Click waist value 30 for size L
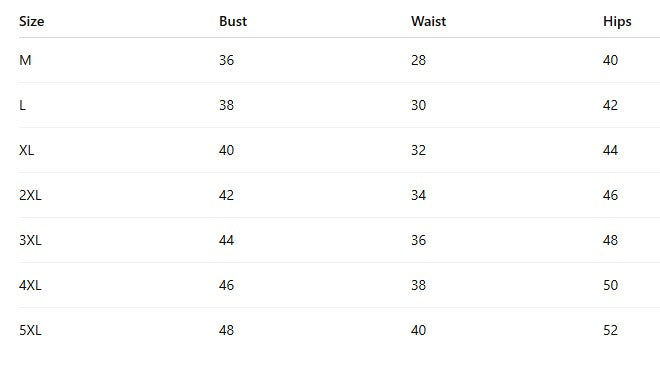This screenshot has width=660, height=372. click(418, 105)
